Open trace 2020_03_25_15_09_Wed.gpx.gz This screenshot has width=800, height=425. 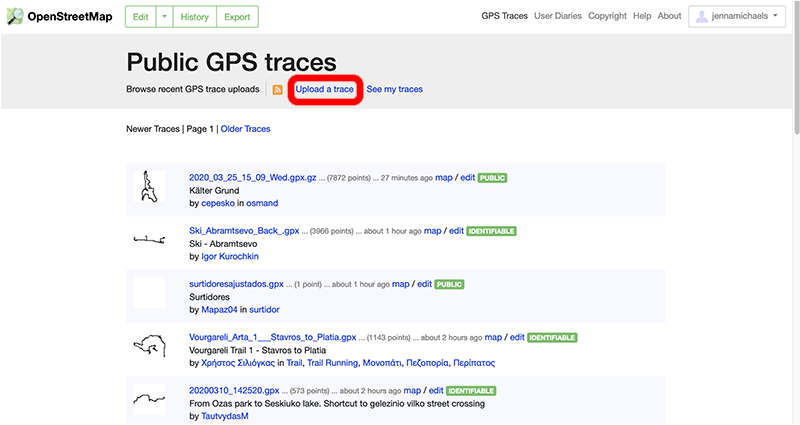pyautogui.click(x=253, y=178)
